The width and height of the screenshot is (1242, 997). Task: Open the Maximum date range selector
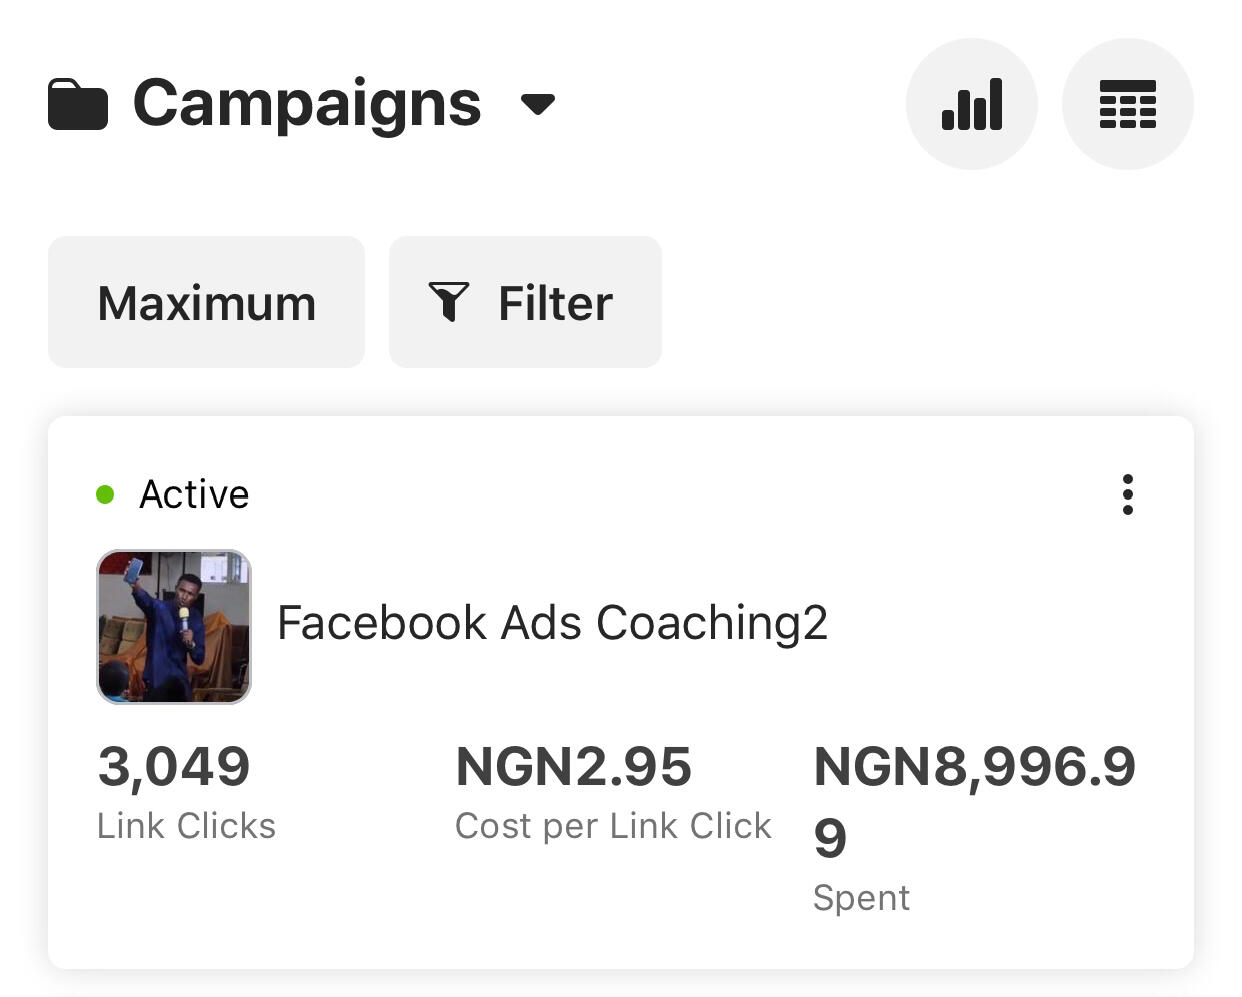click(x=206, y=302)
